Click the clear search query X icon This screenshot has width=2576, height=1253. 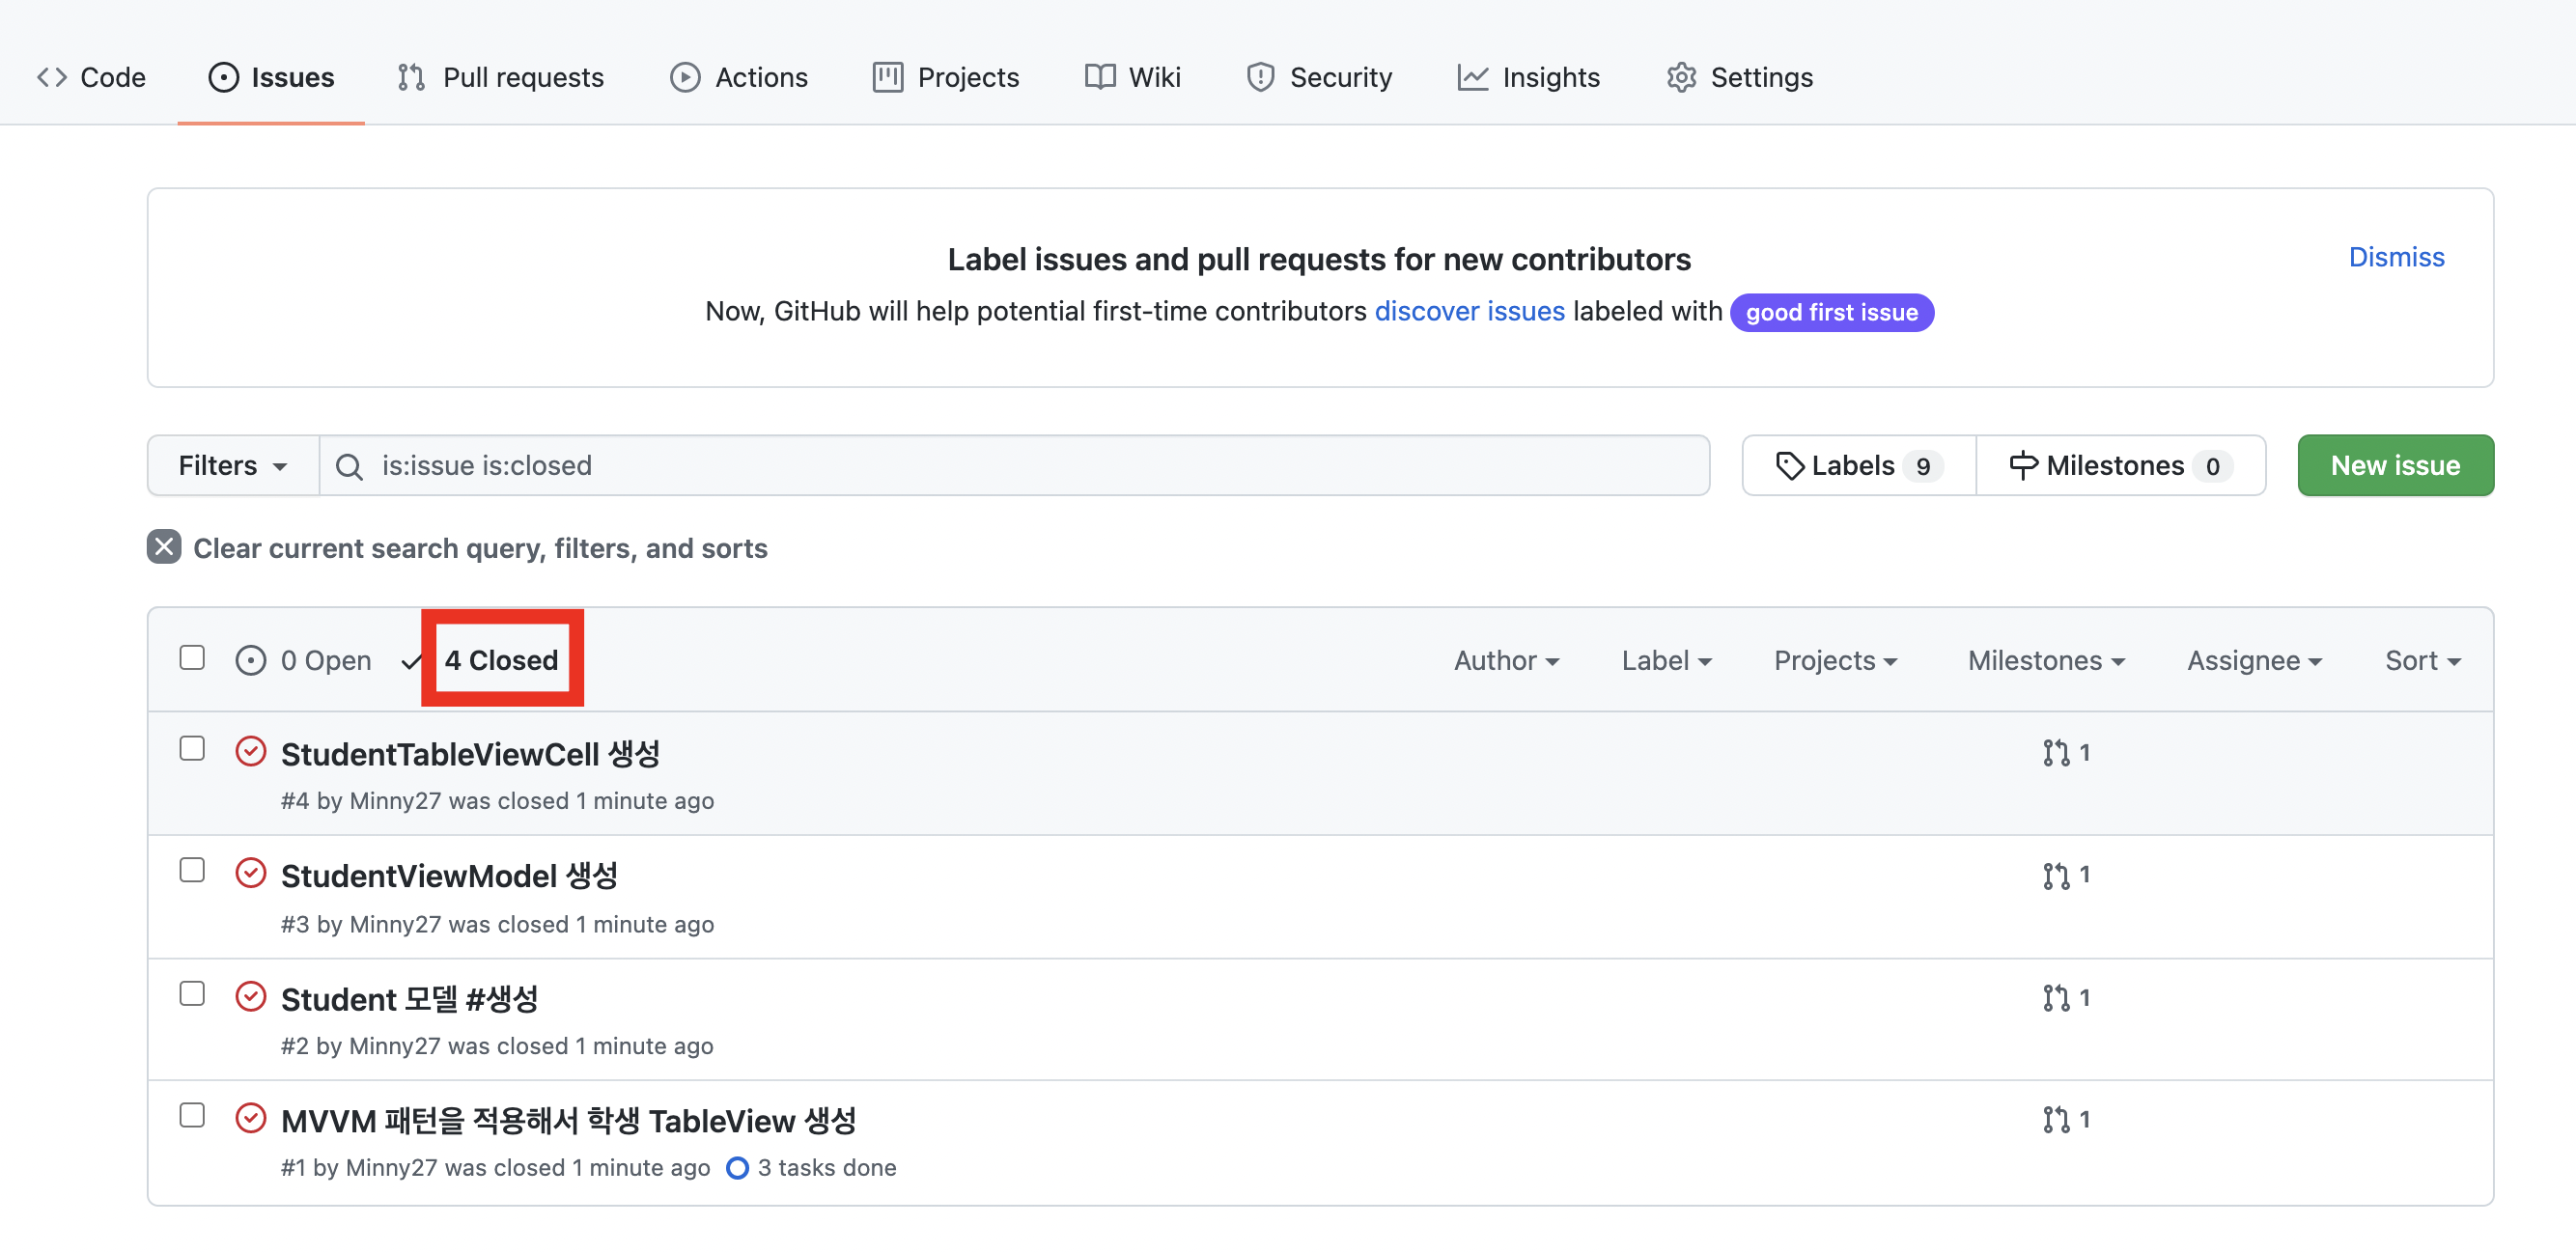coord(164,547)
